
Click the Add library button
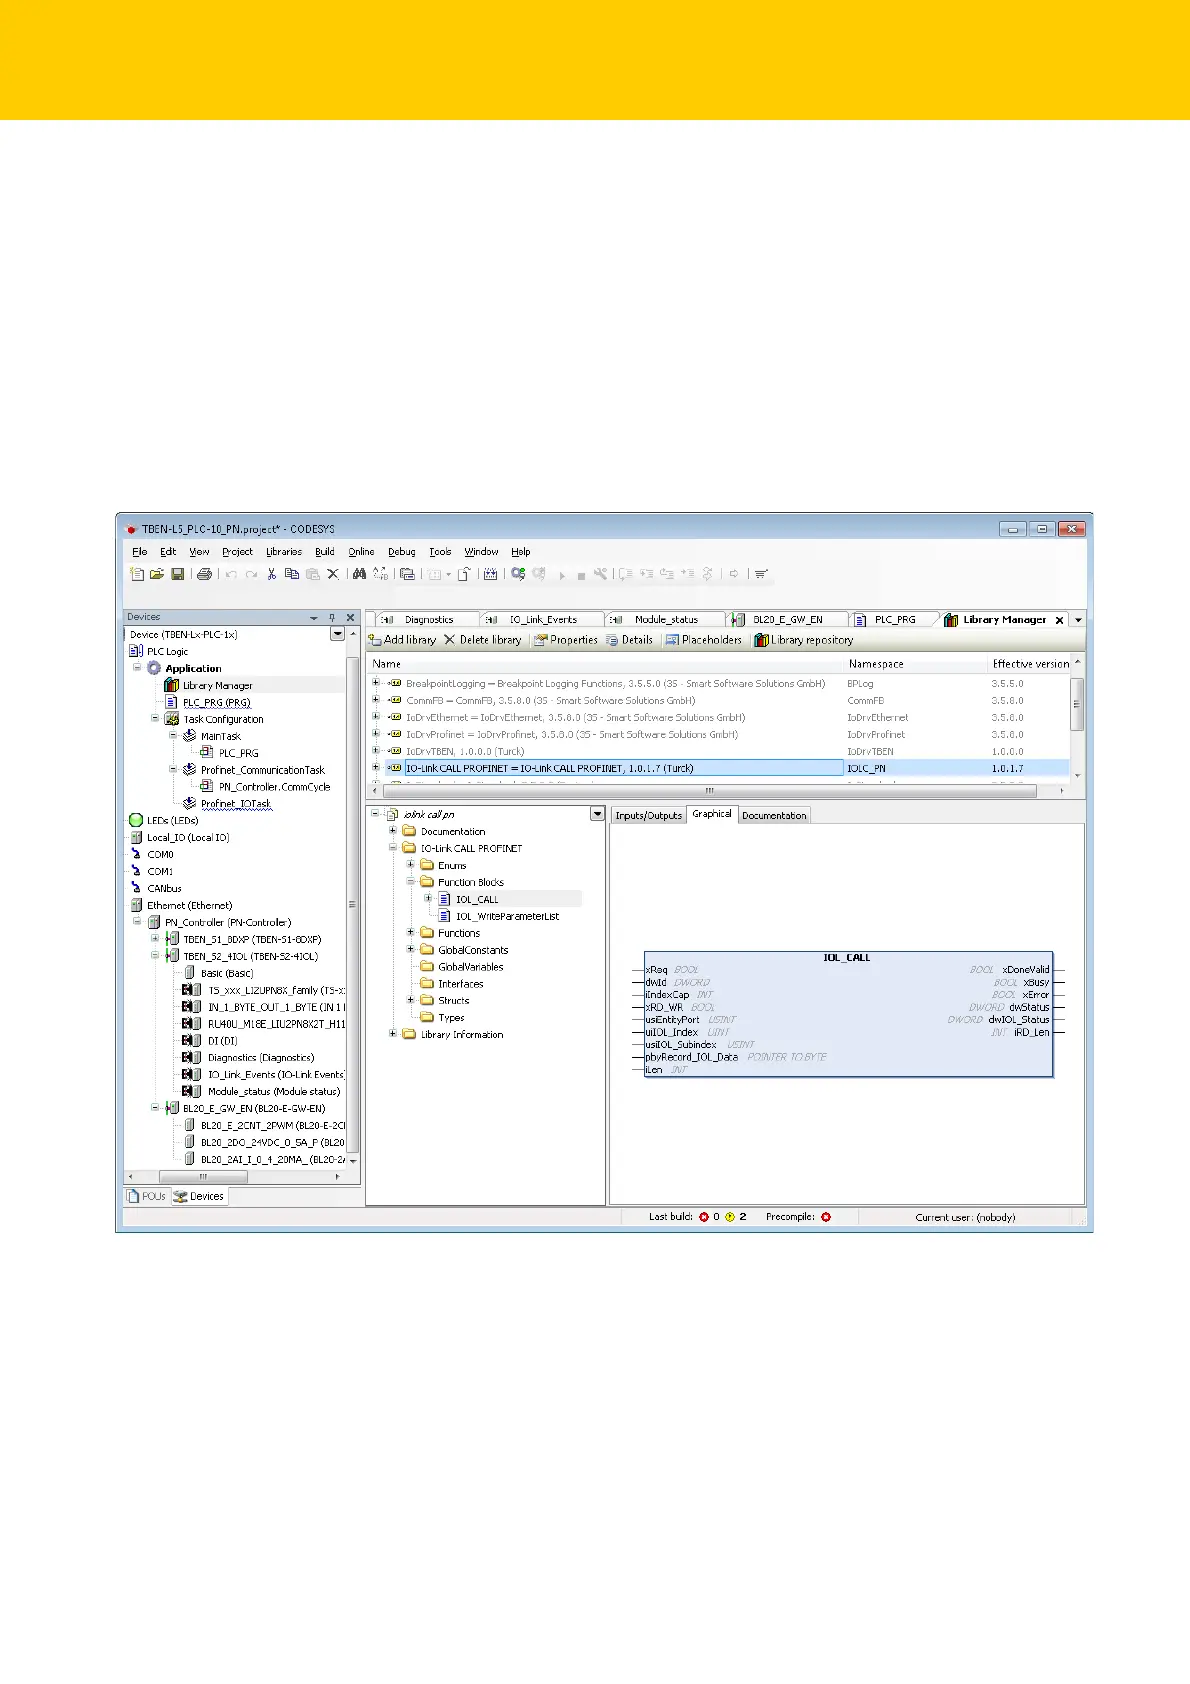pos(402,640)
